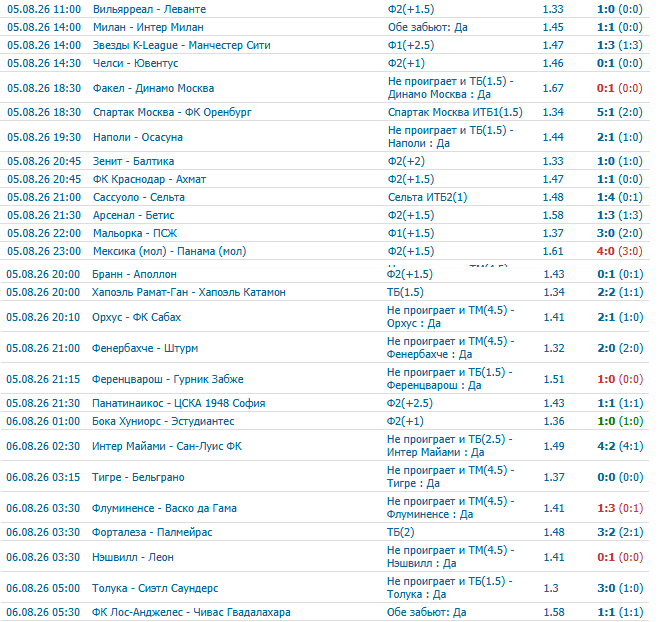The image size is (659, 622).
Task: Open the Форталеза - Палмейрас match
Action: pyautogui.click(x=152, y=532)
